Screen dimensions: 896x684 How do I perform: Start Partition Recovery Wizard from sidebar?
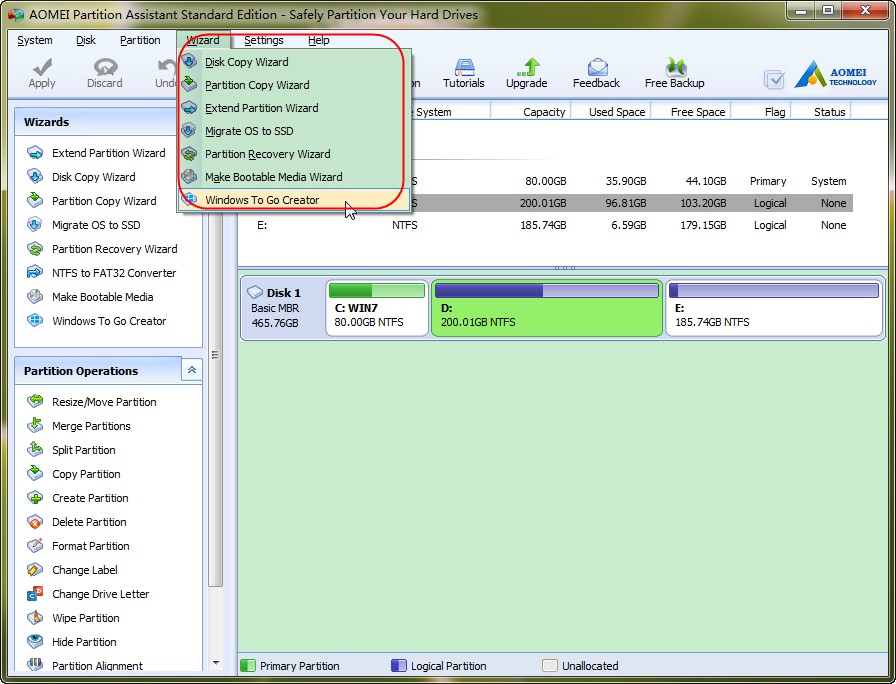tap(102, 249)
